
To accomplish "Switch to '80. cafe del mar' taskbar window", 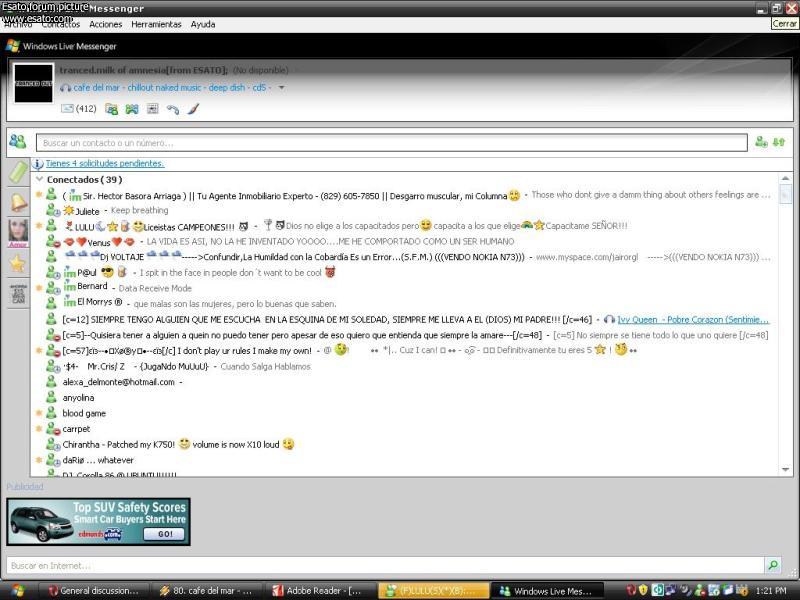I will click(207, 591).
